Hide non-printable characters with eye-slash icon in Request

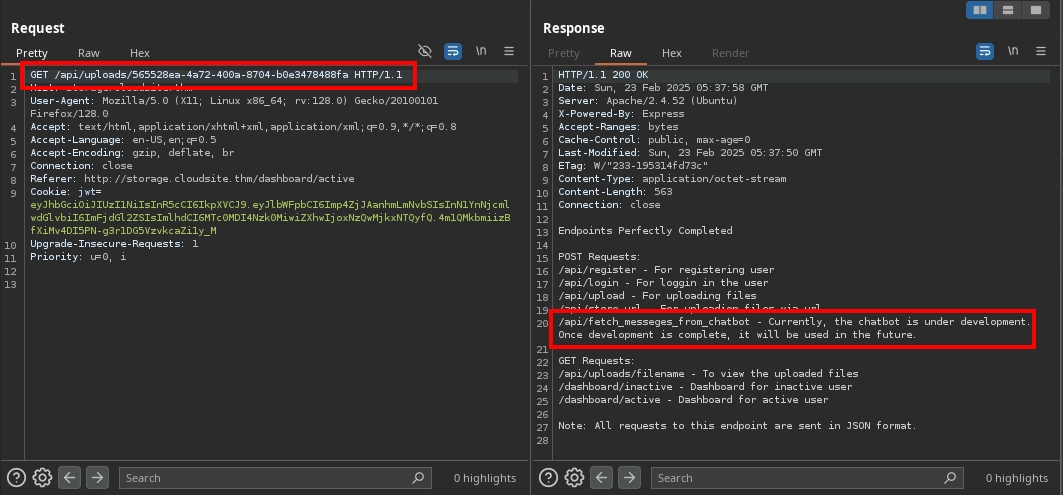click(425, 51)
